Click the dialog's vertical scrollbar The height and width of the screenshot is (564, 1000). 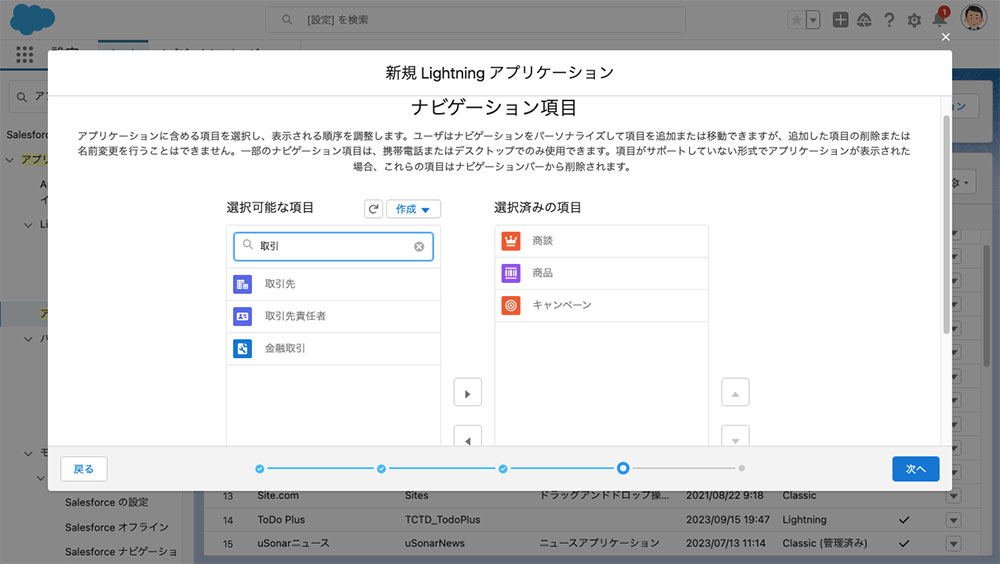click(946, 223)
